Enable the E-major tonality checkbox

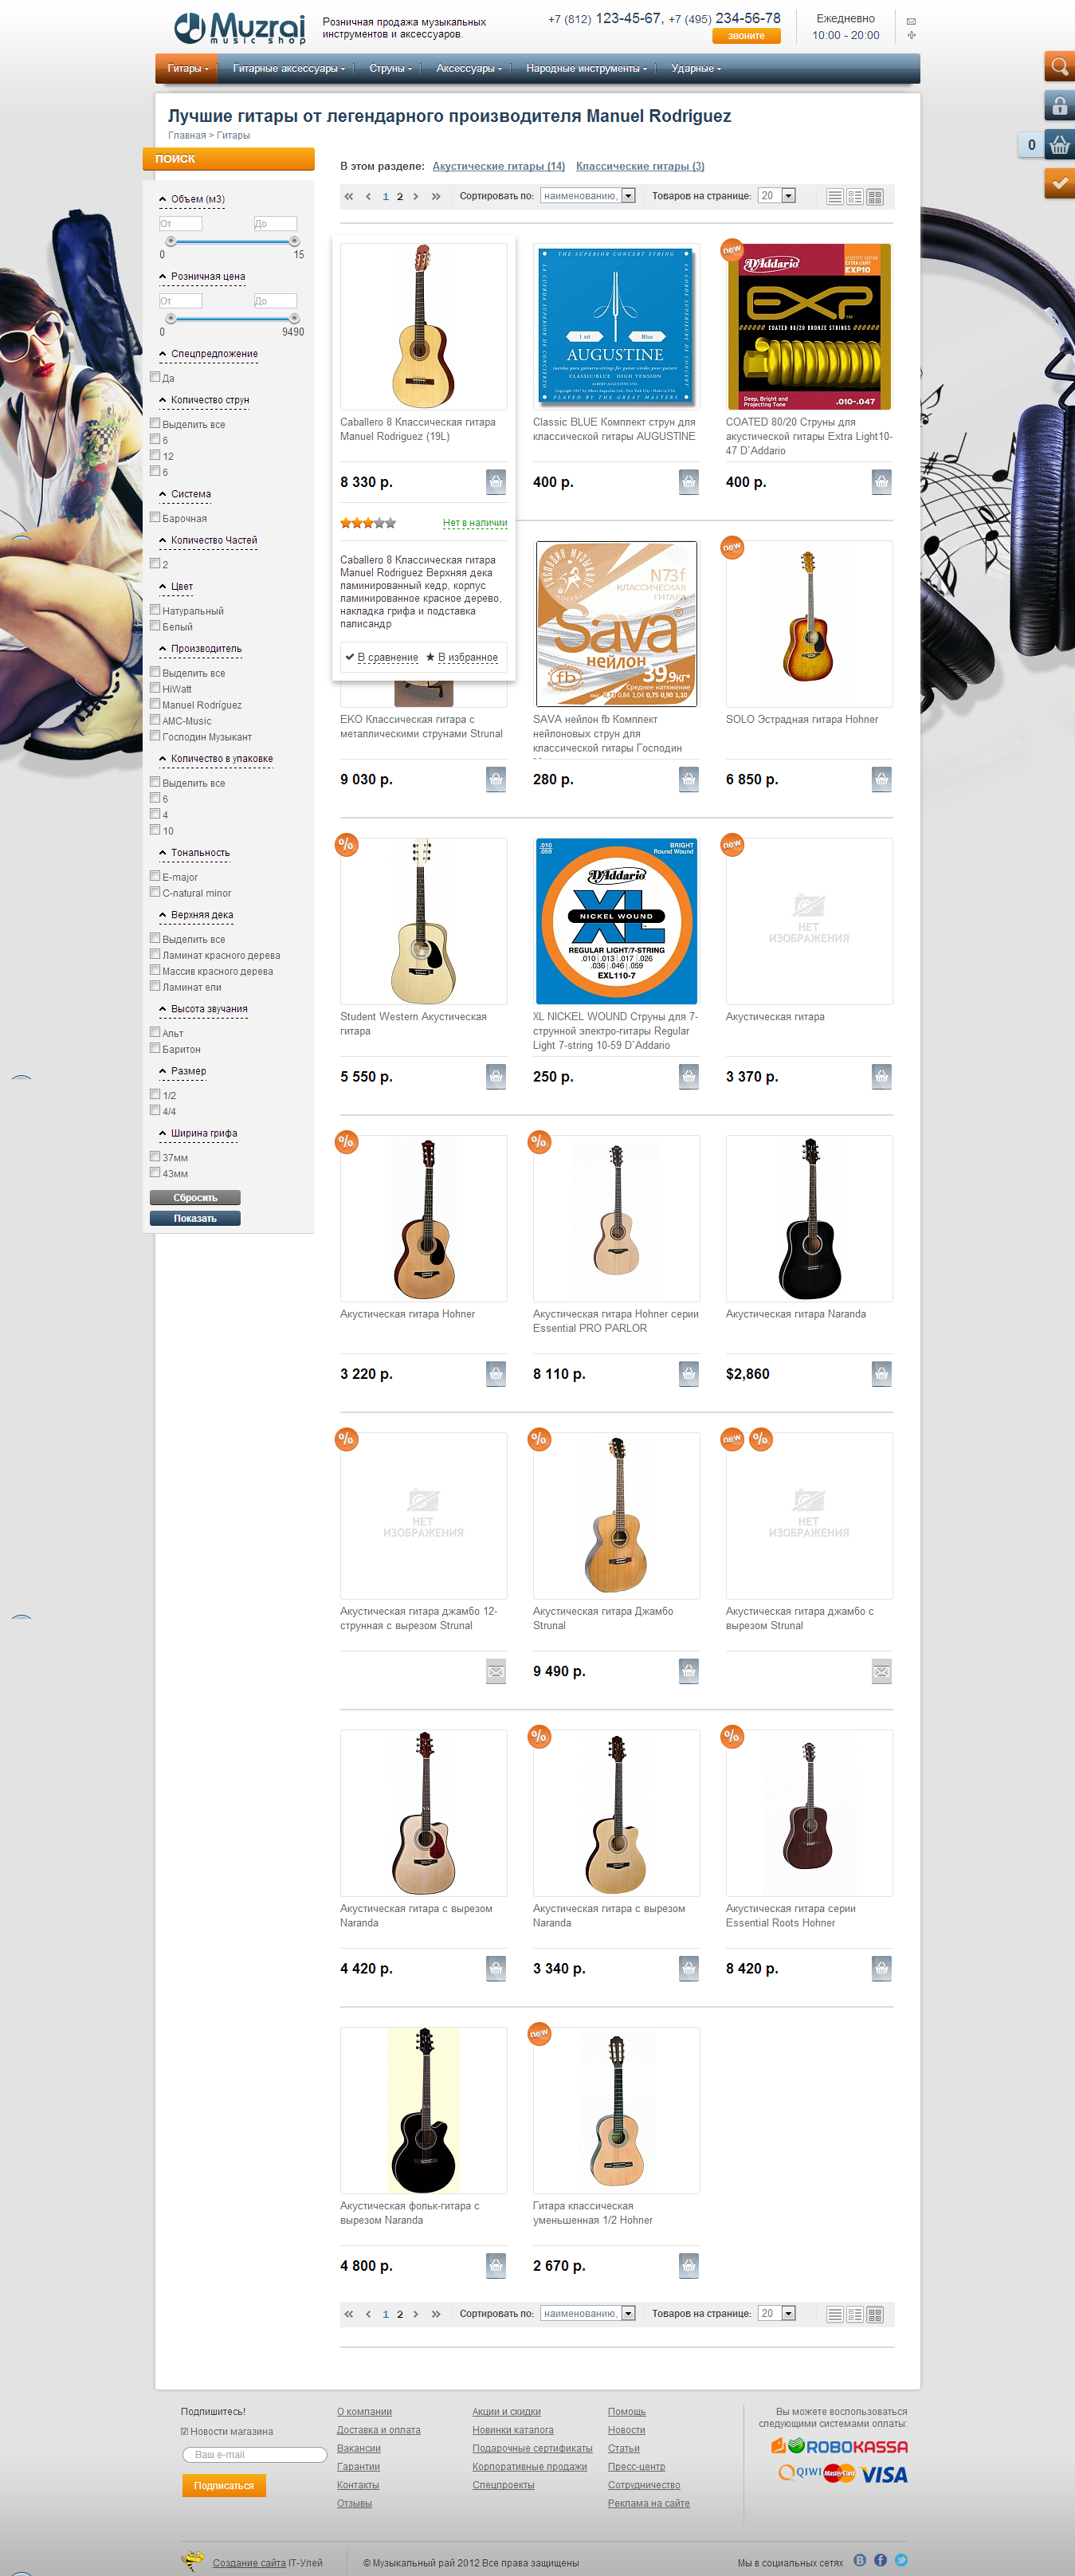[x=155, y=876]
